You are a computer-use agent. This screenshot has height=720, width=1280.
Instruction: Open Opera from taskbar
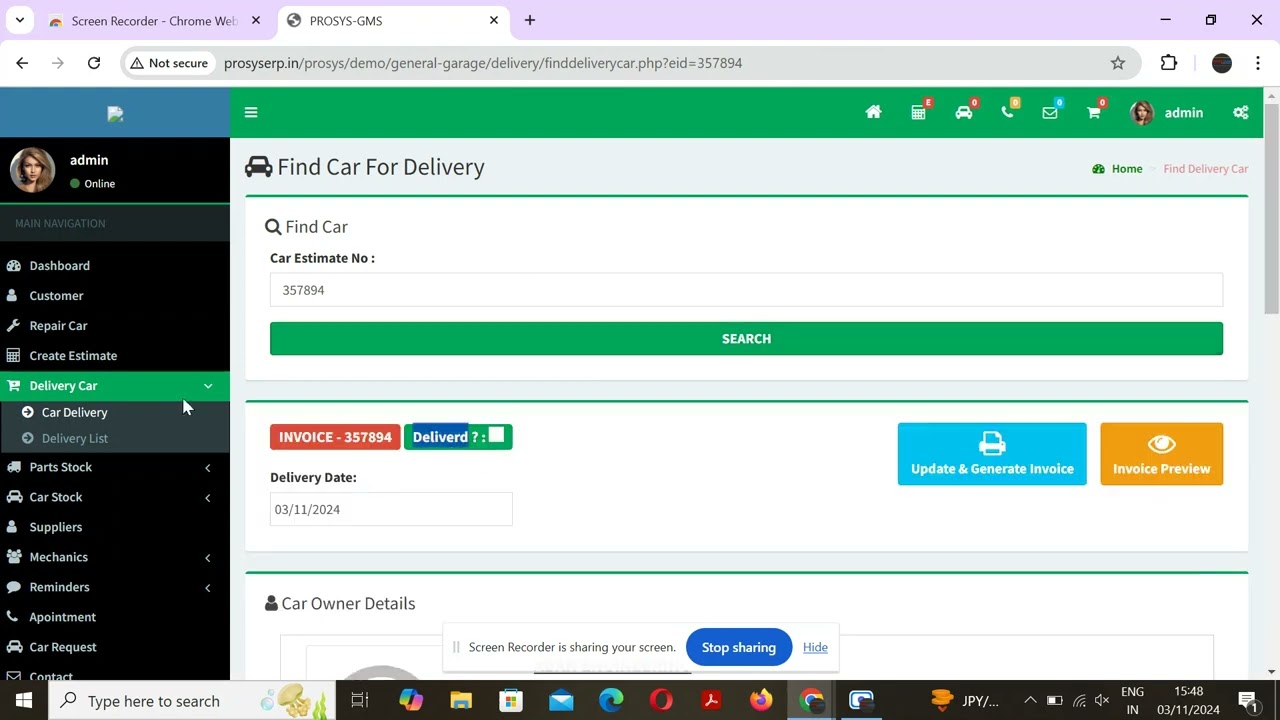[x=661, y=700]
